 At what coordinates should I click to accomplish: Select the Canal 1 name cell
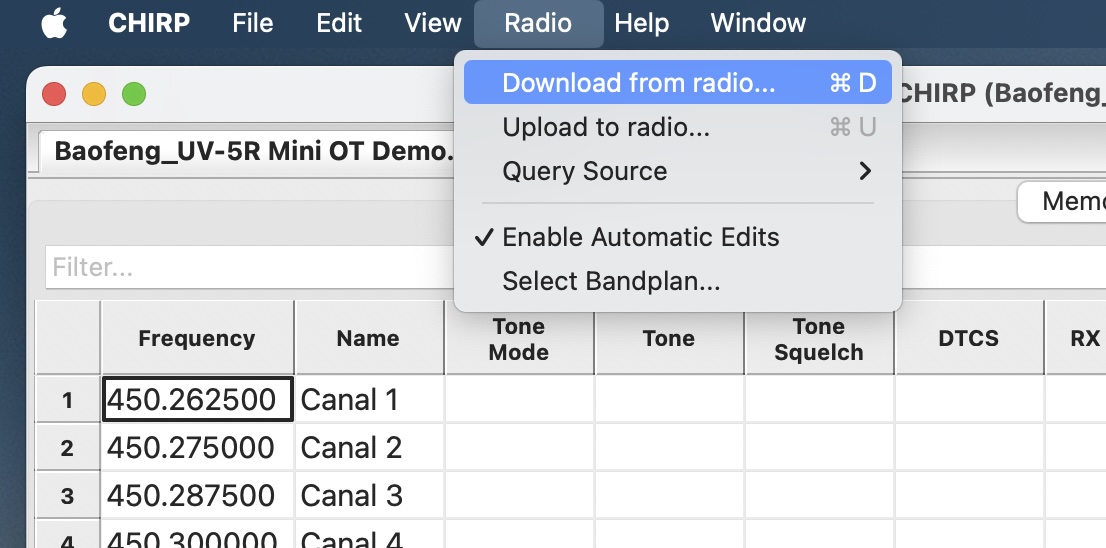(369, 399)
